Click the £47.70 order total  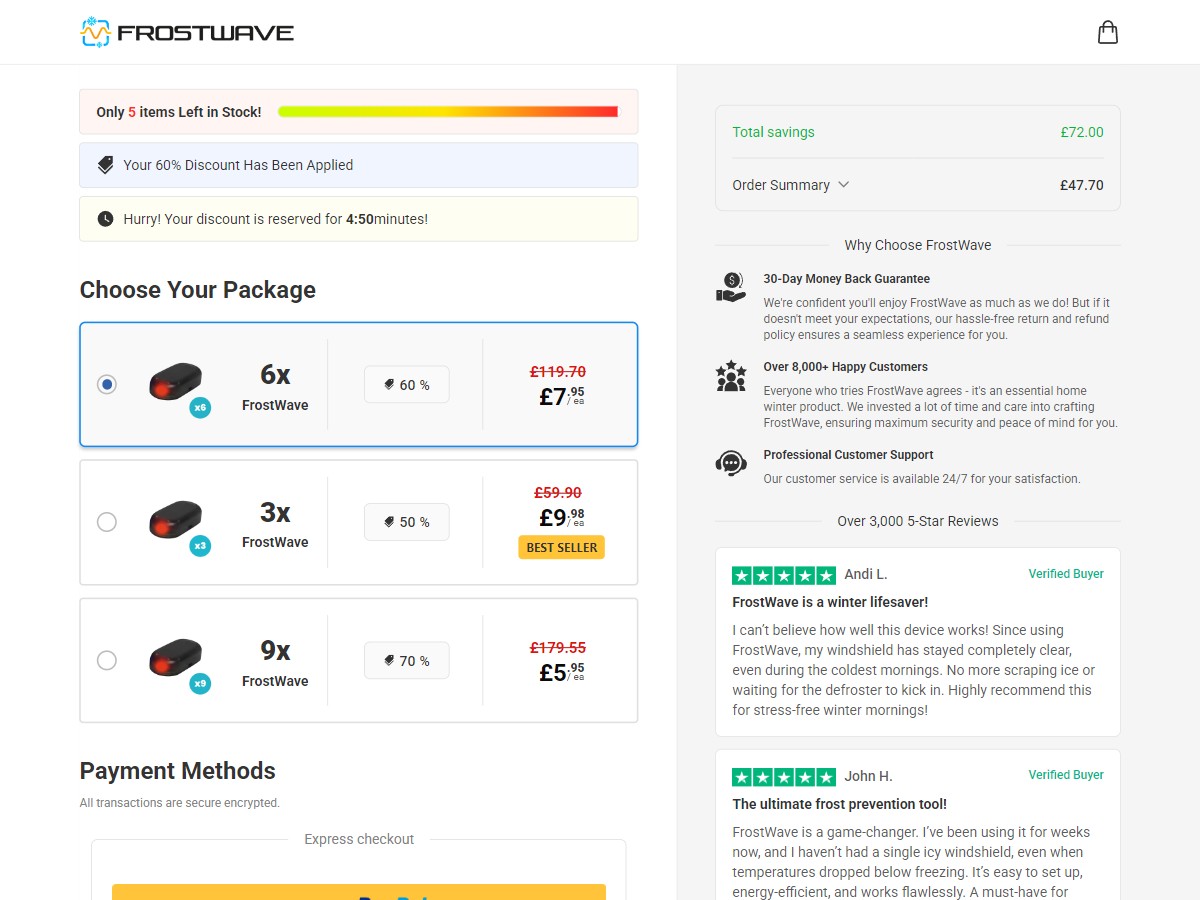(x=1082, y=185)
